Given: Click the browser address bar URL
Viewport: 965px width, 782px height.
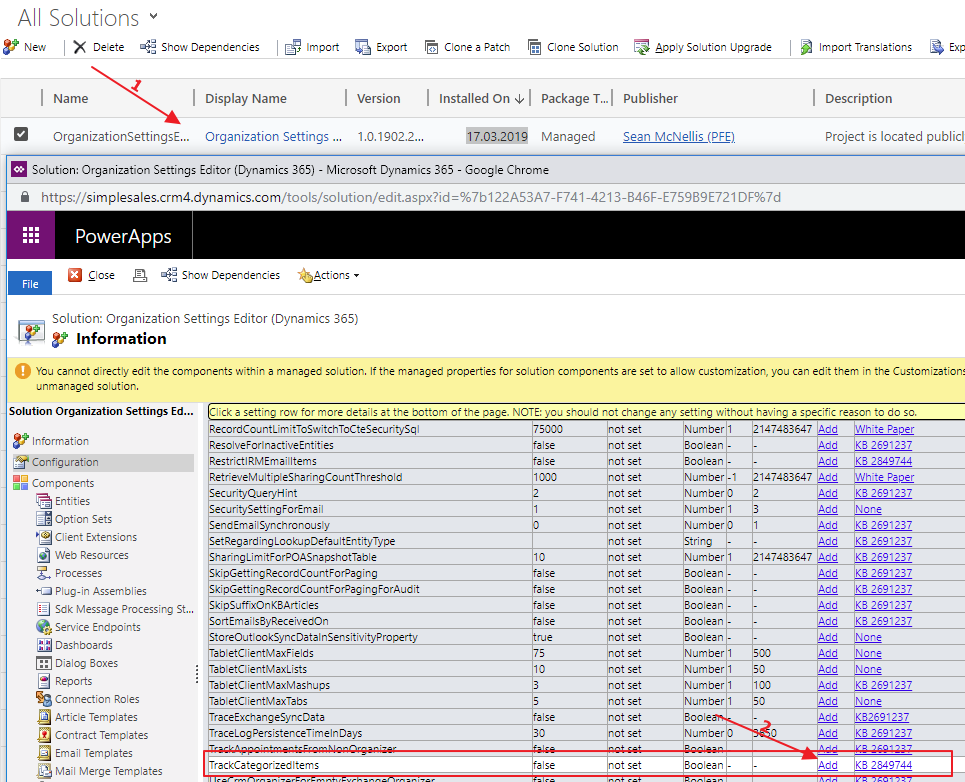Looking at the screenshot, I should point(410,198).
